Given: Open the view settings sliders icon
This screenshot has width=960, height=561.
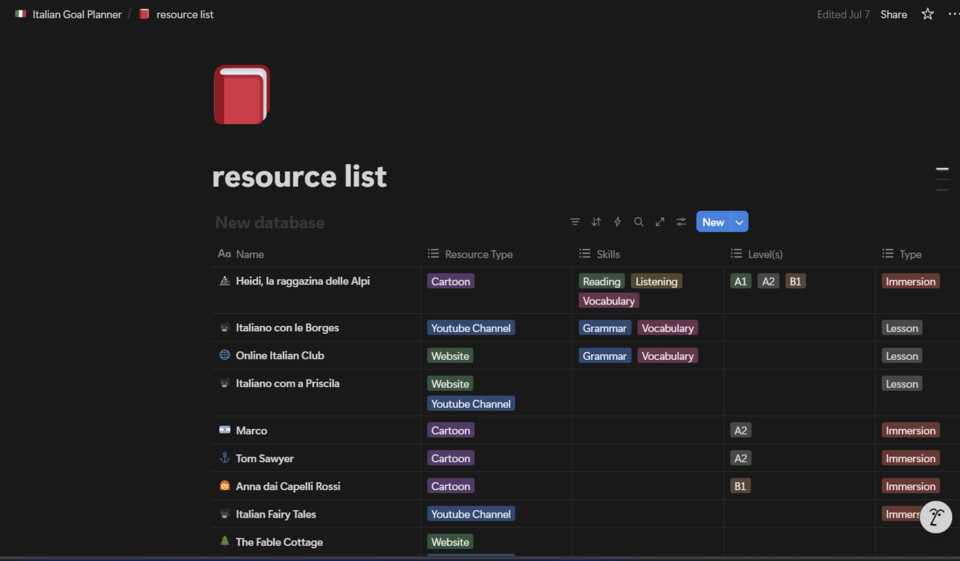Looking at the screenshot, I should click(681, 222).
